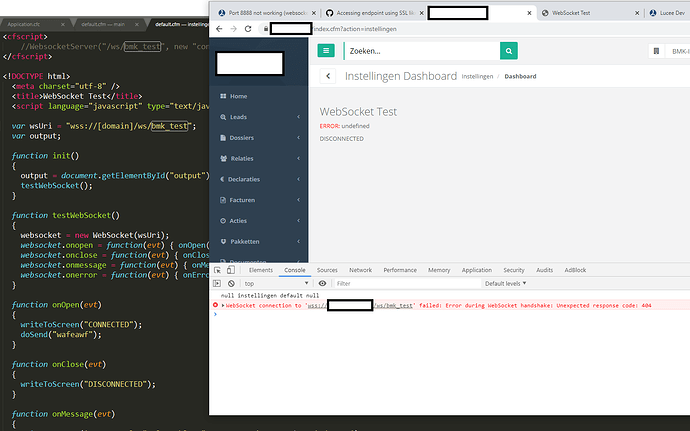Screen dimensions: 690x431
Task: Click the green search magnifier button
Action: (x=509, y=51)
